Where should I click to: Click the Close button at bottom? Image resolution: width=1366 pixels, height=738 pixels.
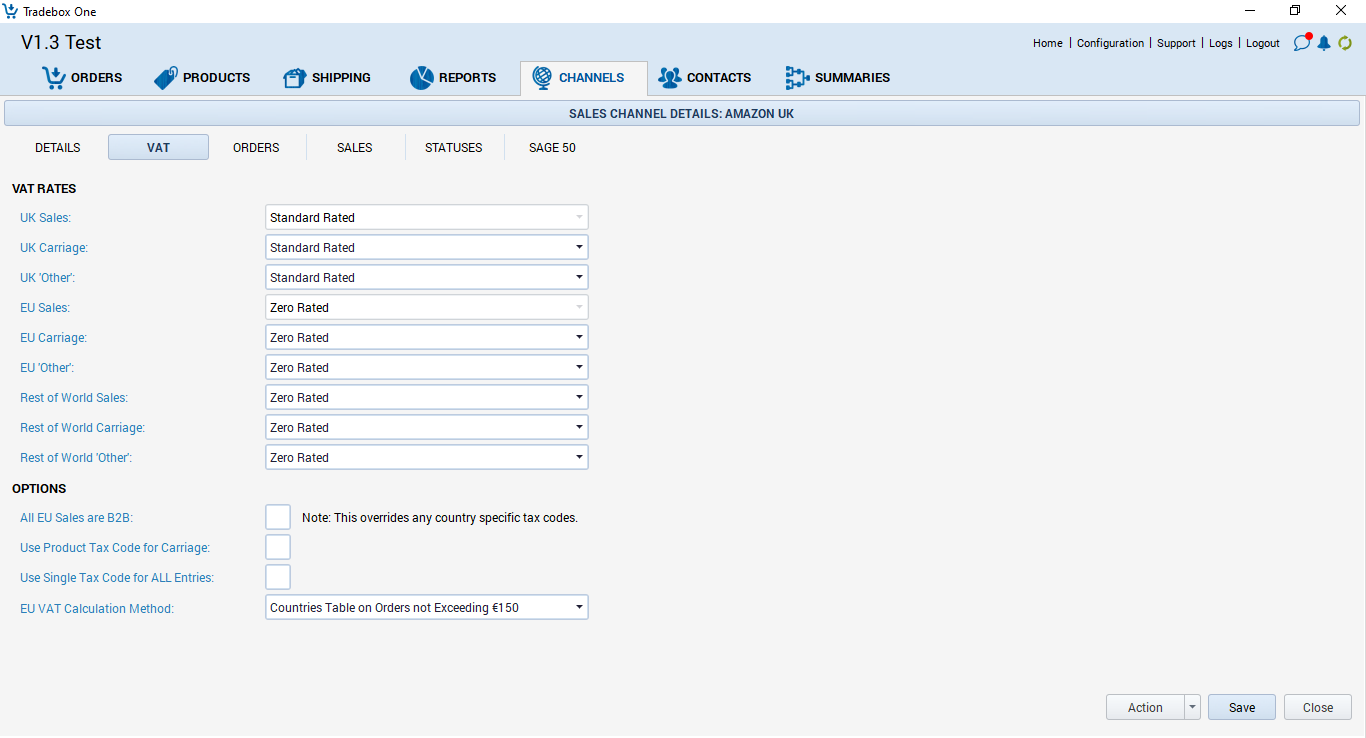pos(1318,707)
